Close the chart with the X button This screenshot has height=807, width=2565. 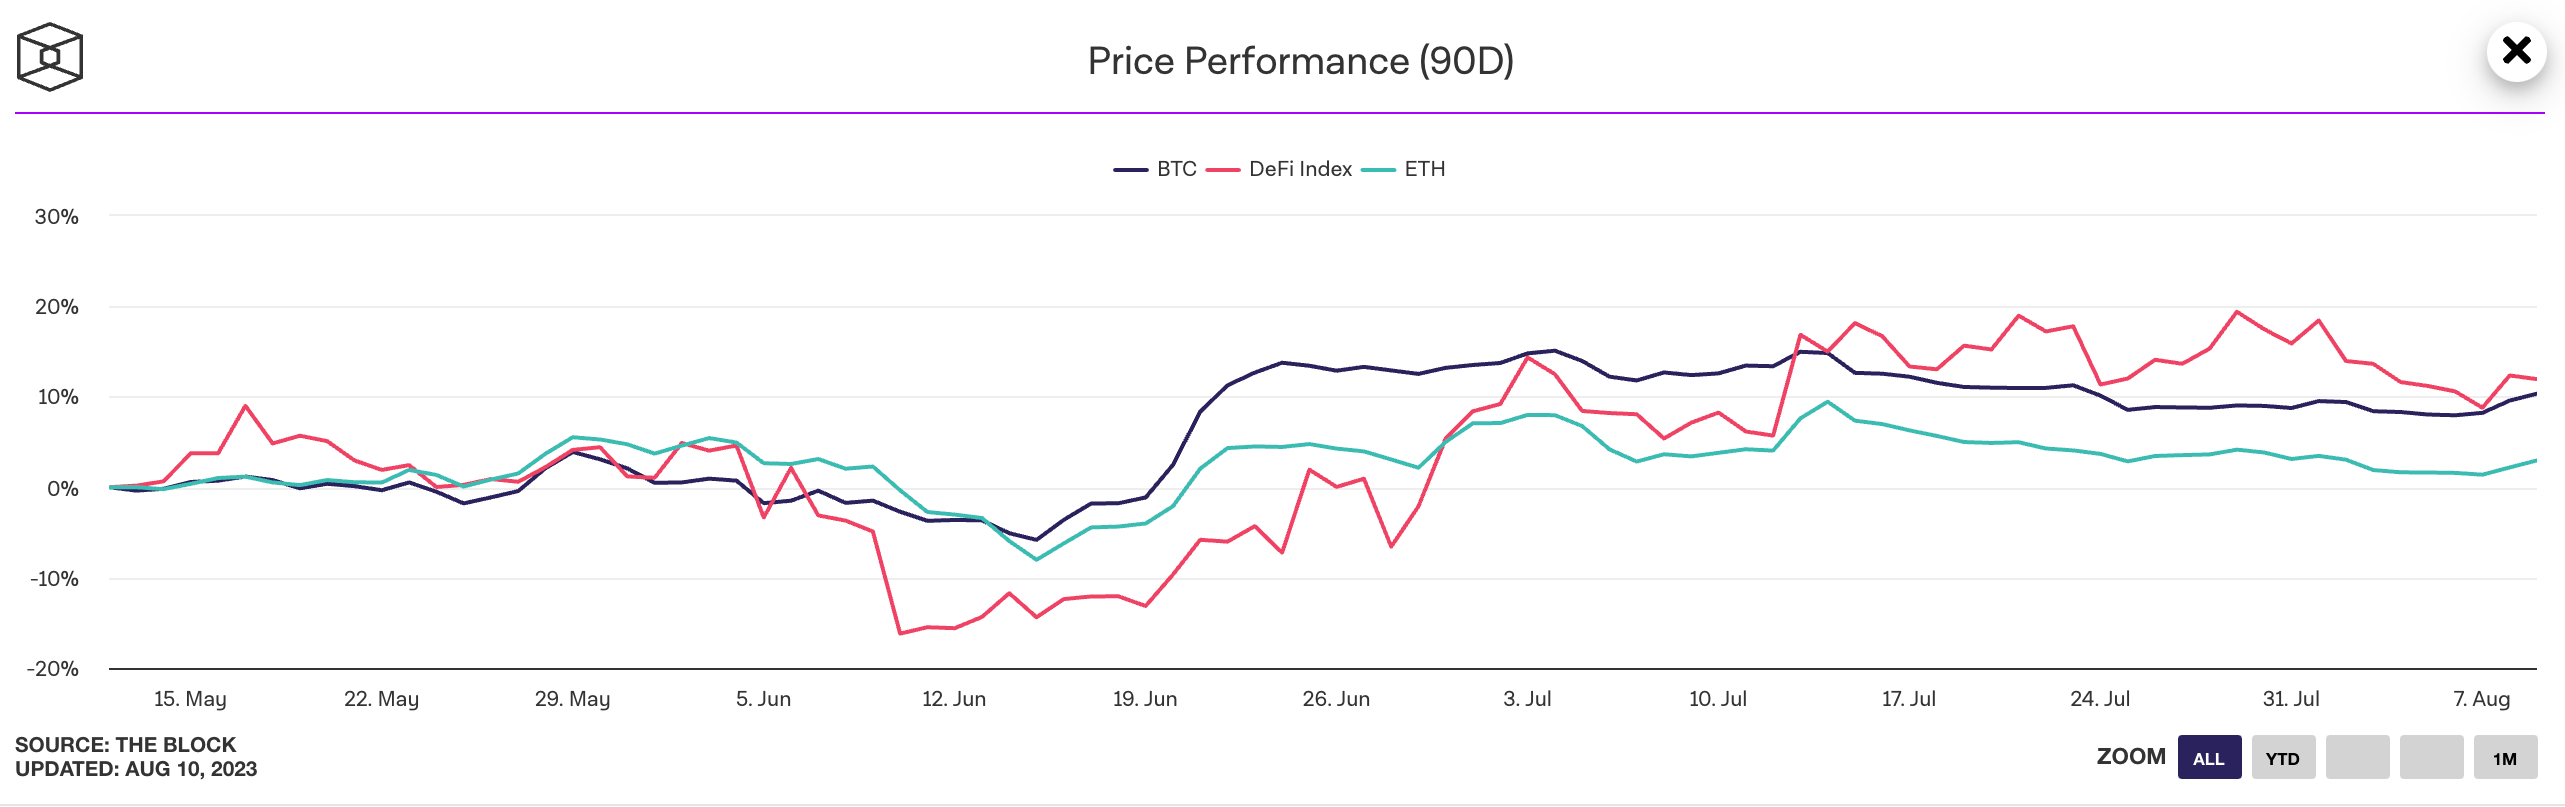(x=2516, y=51)
